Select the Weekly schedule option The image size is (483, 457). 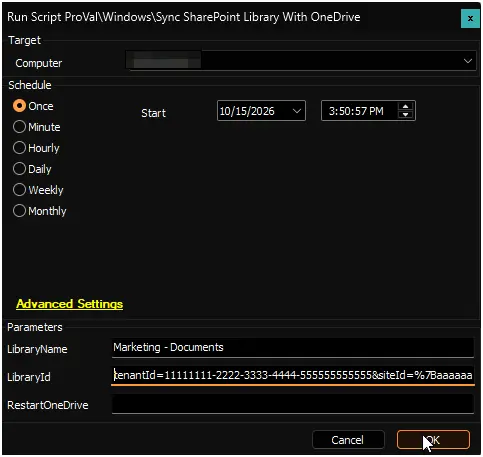click(x=19, y=190)
